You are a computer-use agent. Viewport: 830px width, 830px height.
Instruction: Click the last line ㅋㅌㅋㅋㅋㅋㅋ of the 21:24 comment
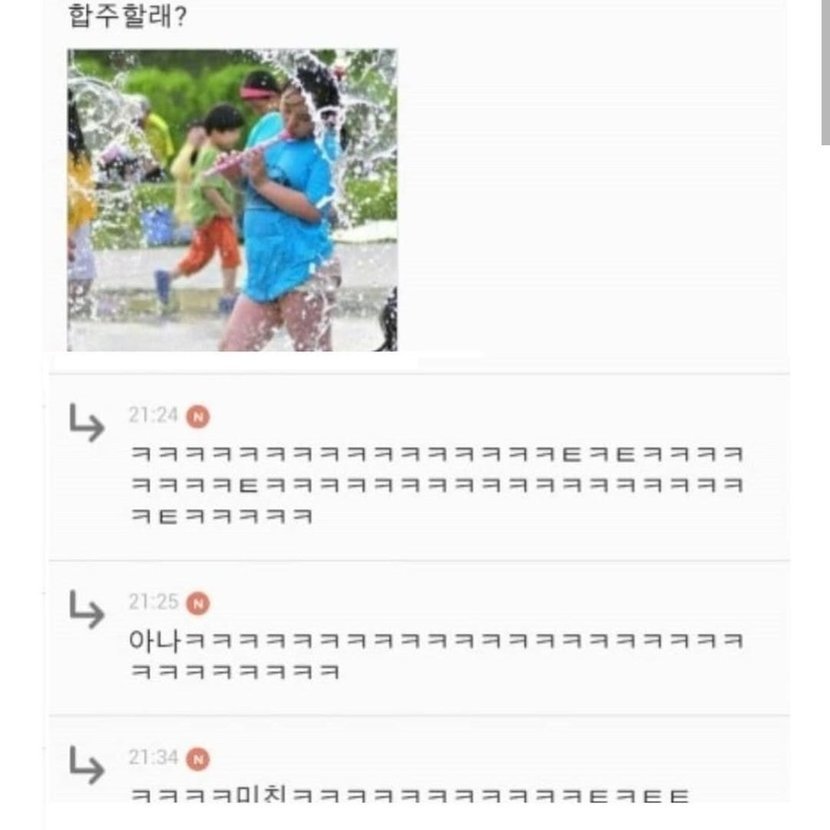[x=221, y=516]
